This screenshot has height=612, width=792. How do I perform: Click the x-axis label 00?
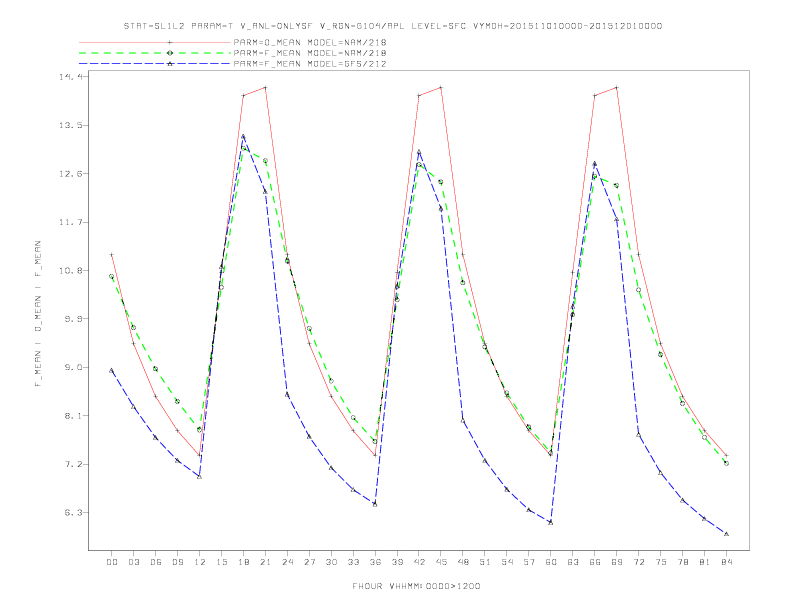coord(112,562)
